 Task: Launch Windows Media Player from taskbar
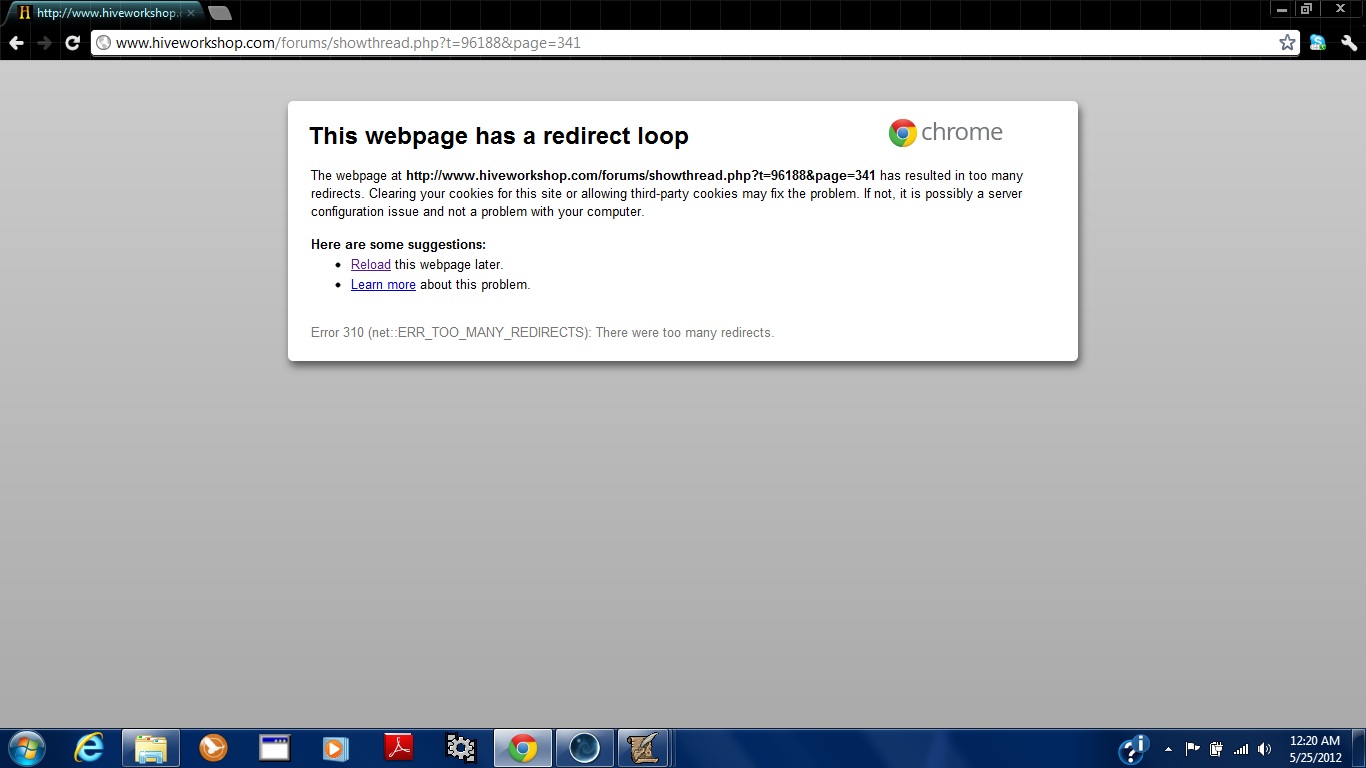coord(336,748)
